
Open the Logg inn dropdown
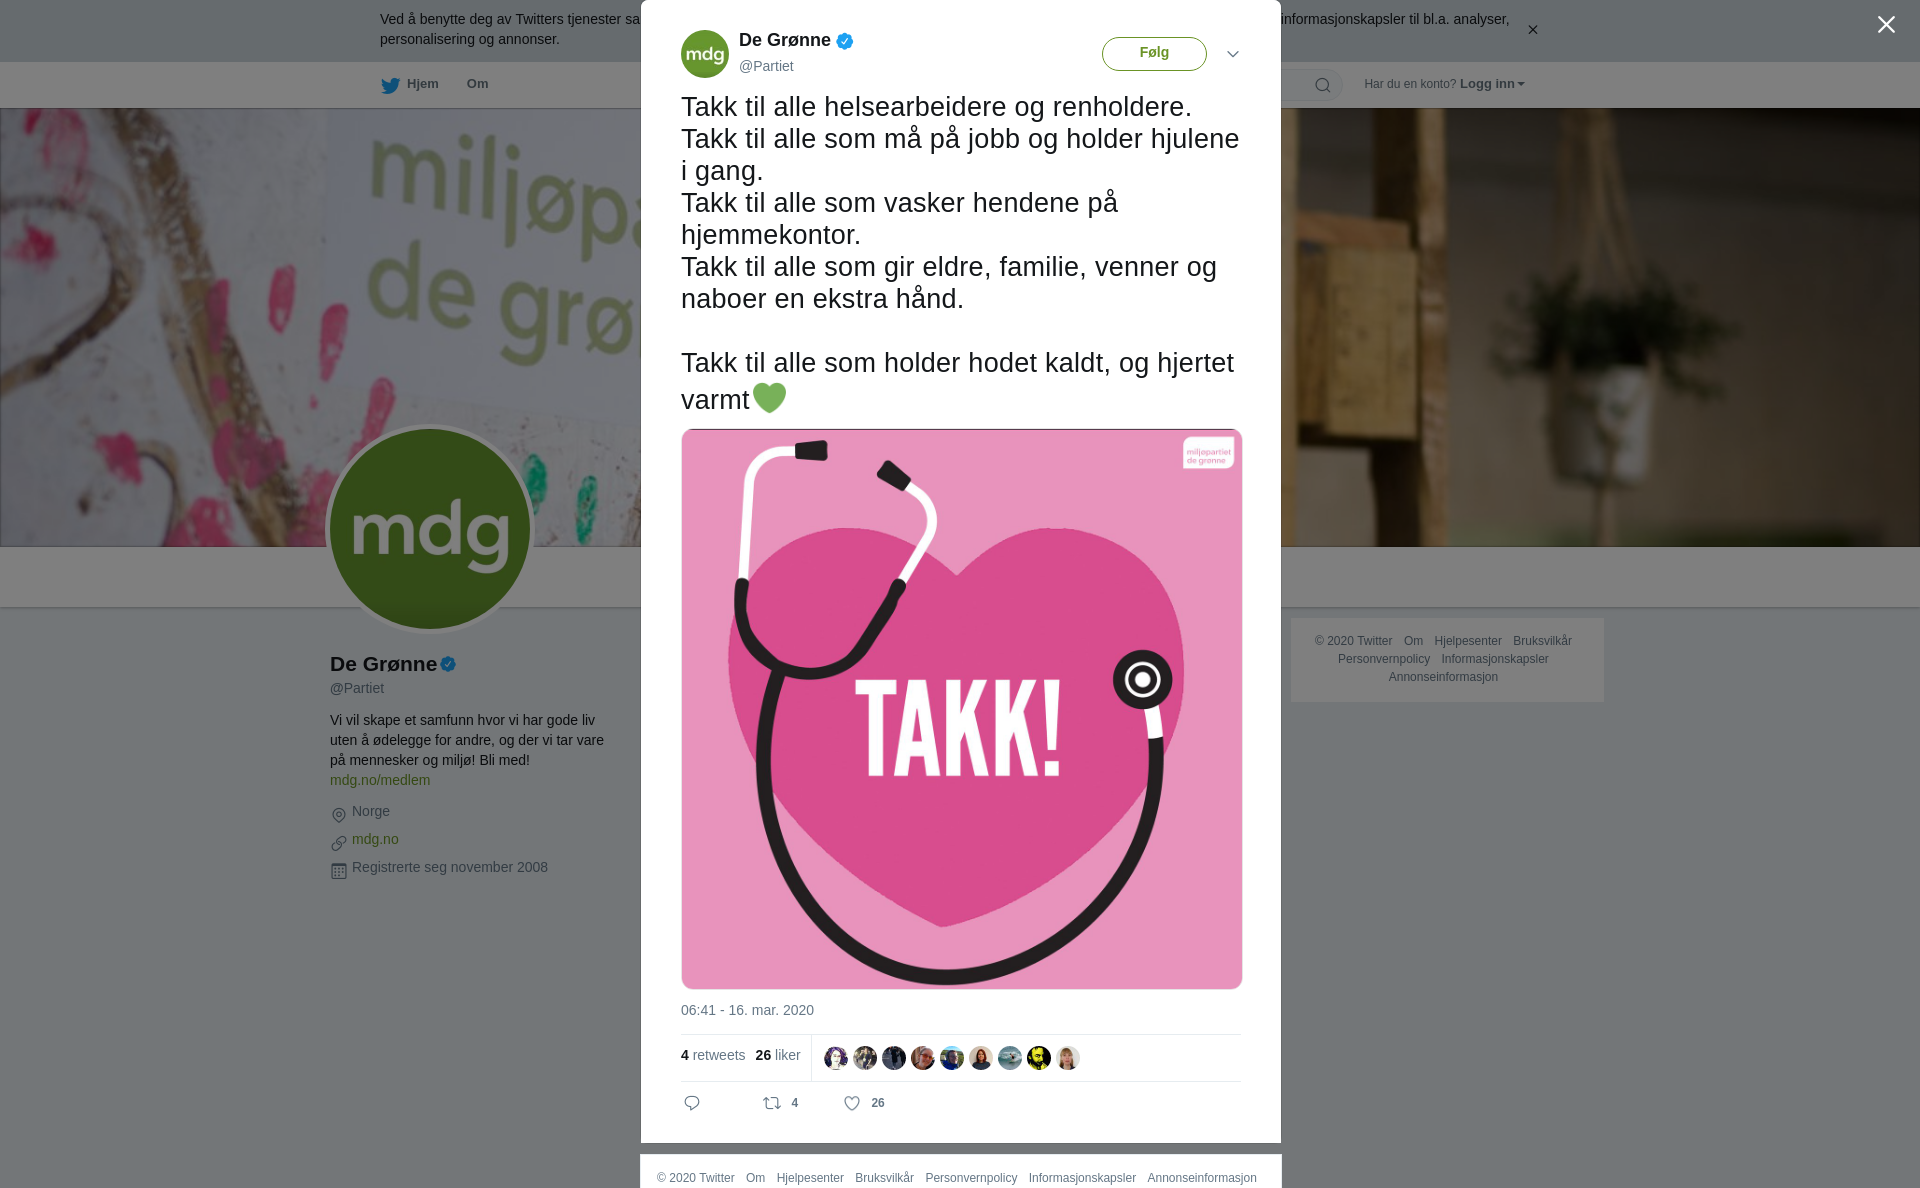coord(1491,84)
